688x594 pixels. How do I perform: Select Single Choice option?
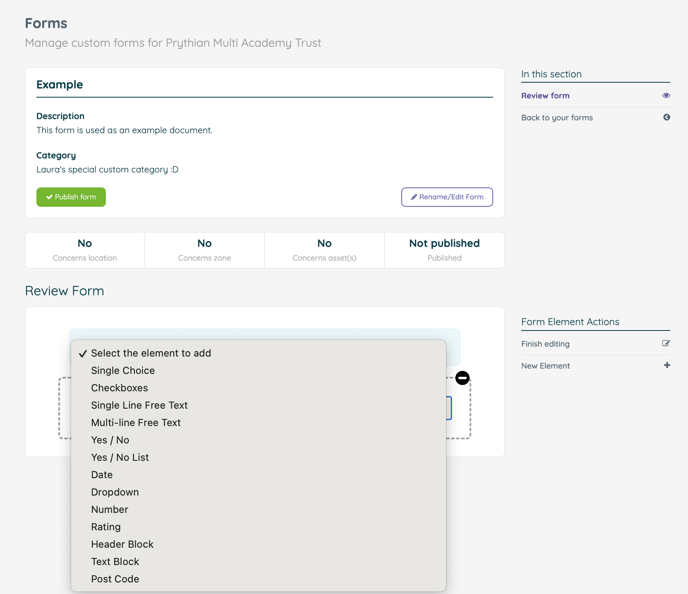point(258,371)
